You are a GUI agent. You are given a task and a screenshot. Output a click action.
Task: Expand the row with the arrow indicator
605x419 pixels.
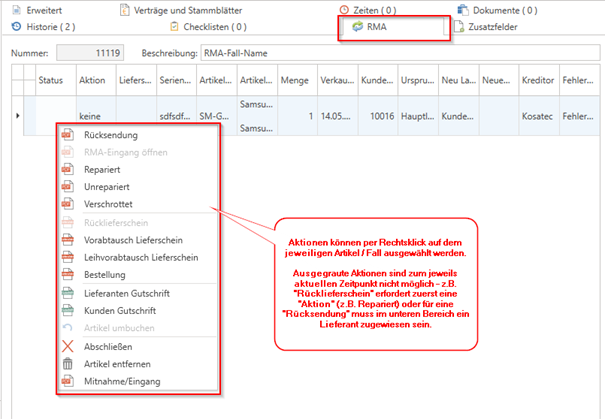(18, 117)
